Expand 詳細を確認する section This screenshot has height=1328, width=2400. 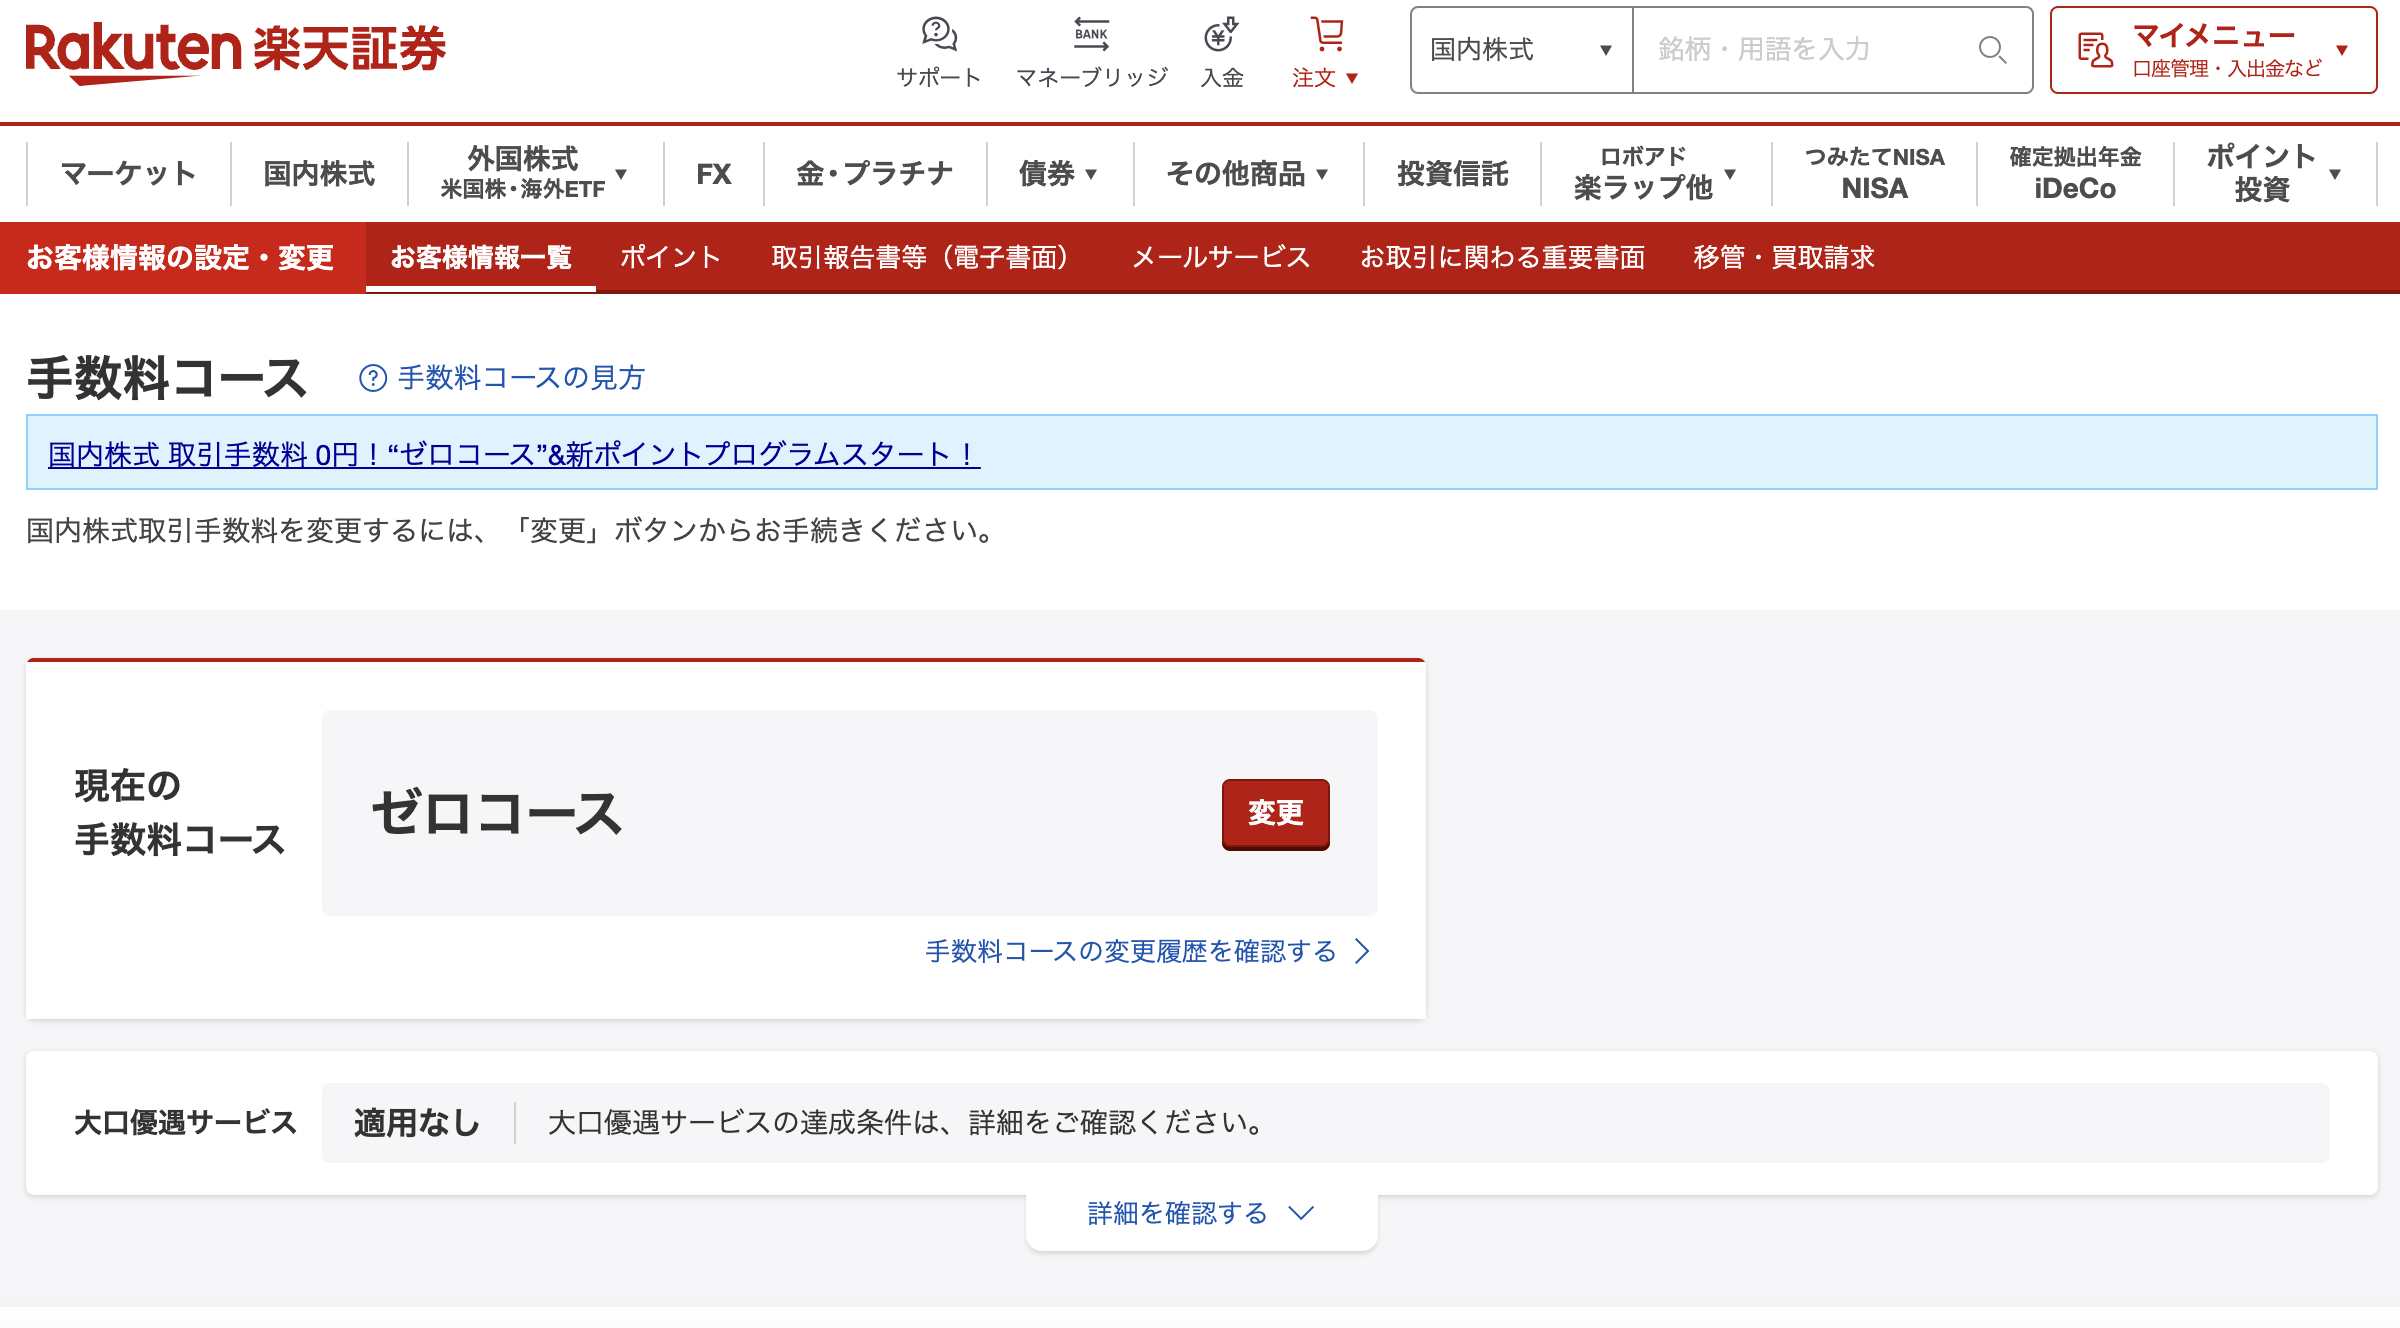pyautogui.click(x=1201, y=1213)
